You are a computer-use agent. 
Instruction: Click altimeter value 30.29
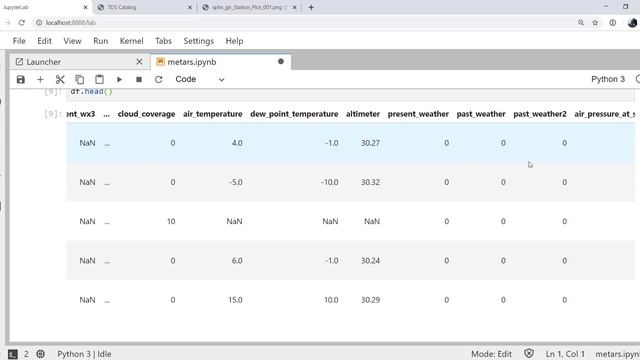pos(370,300)
